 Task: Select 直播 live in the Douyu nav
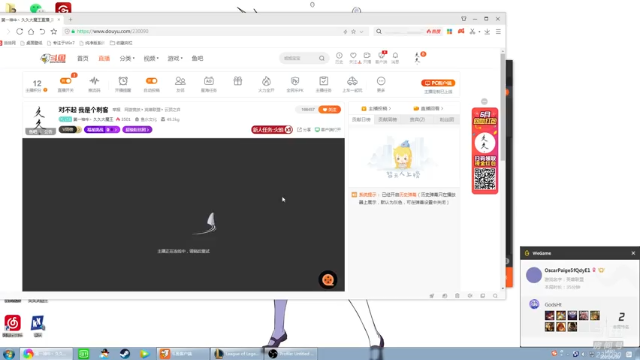click(x=104, y=58)
